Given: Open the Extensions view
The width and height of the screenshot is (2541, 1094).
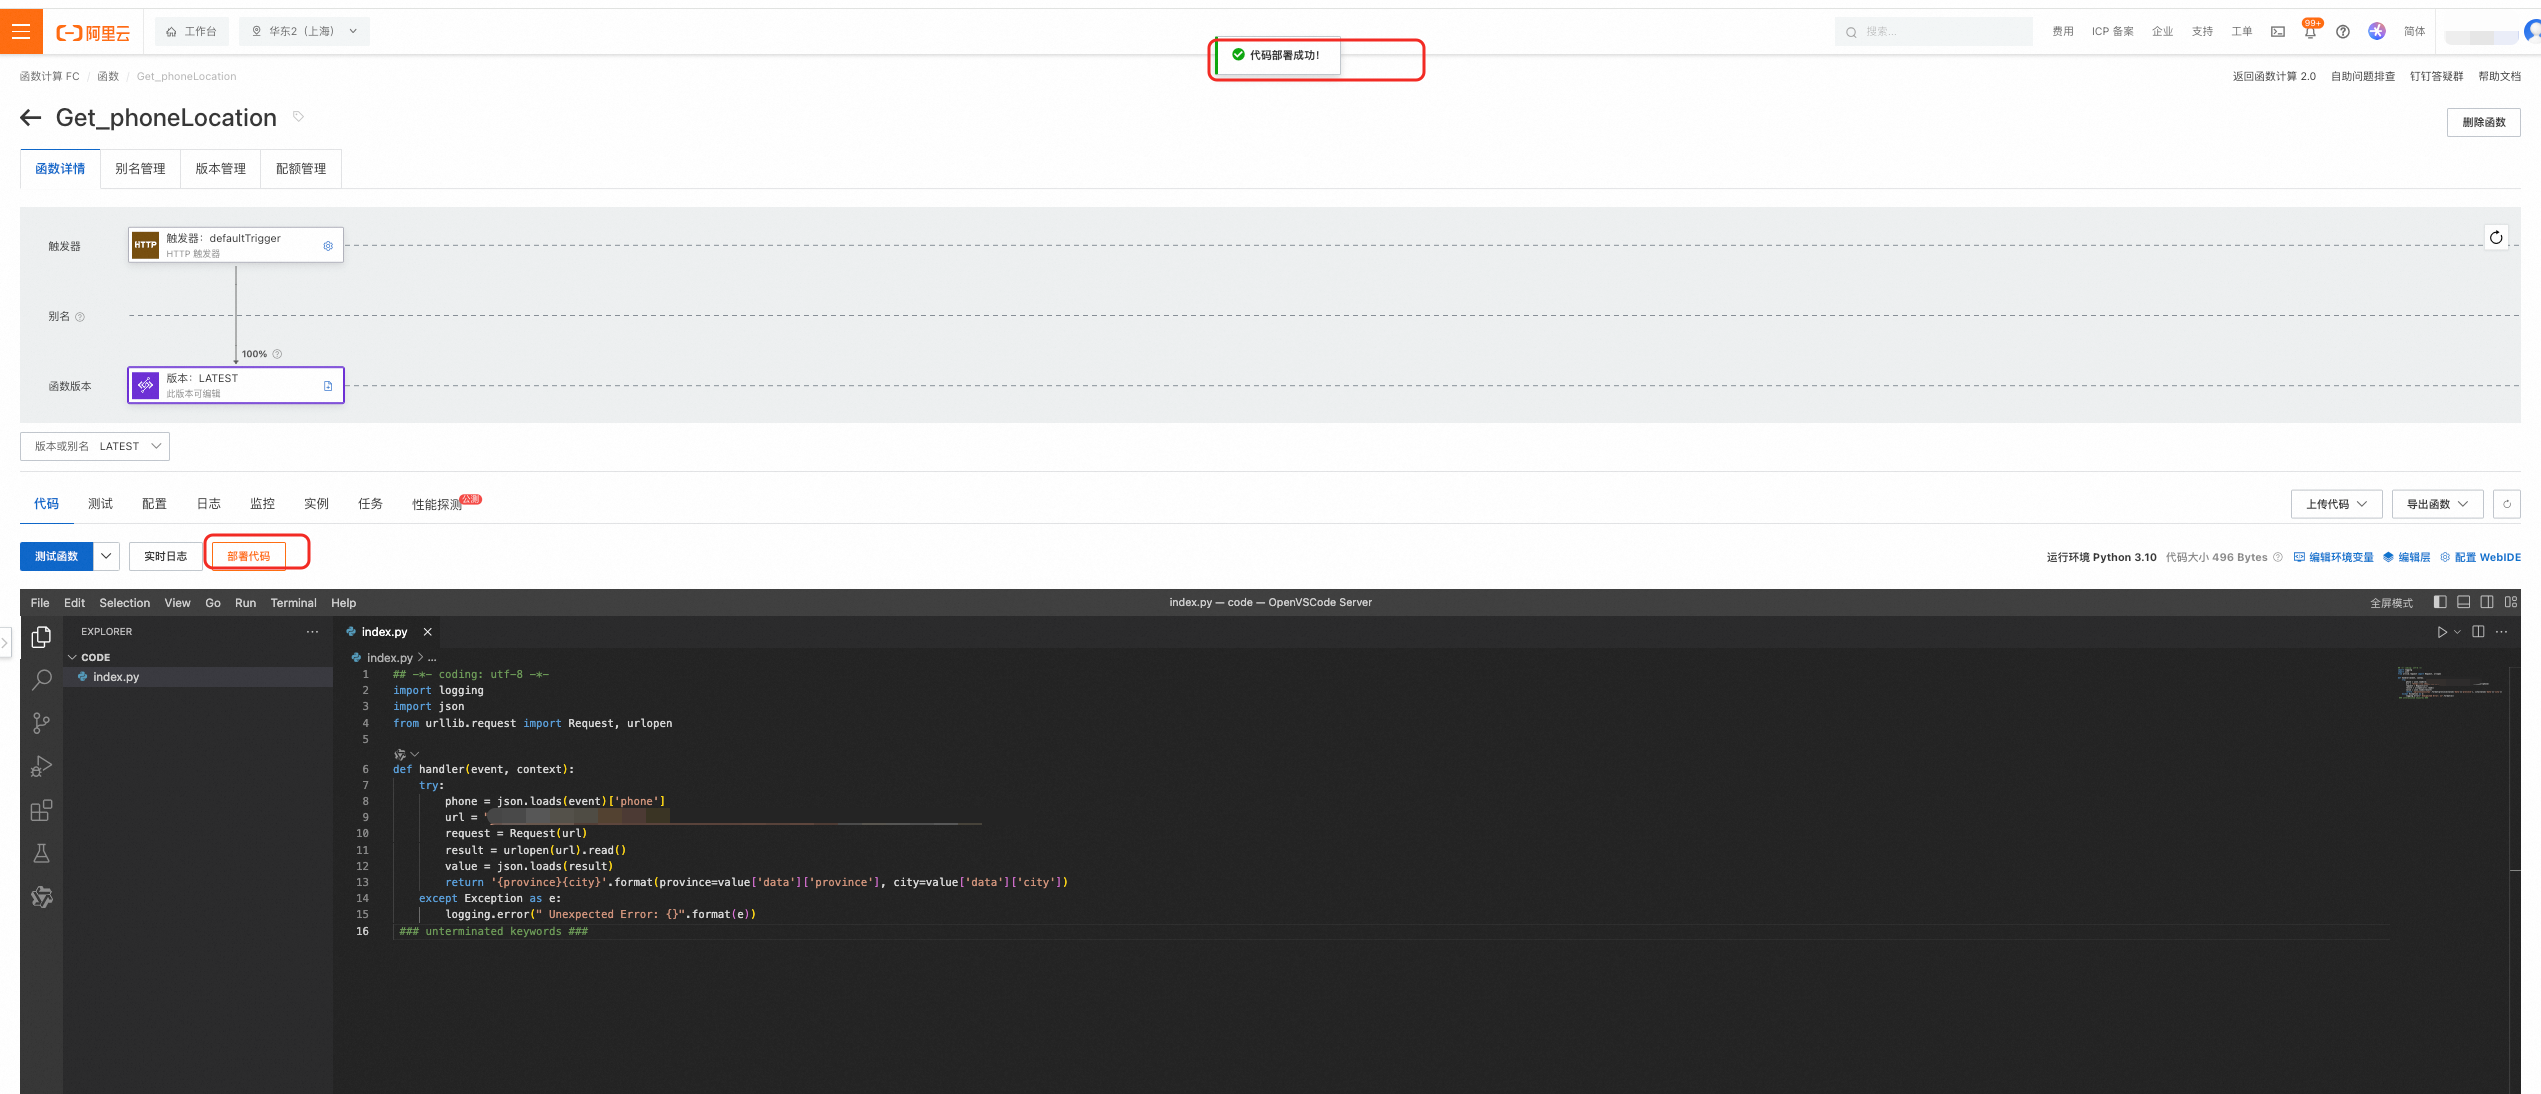Looking at the screenshot, I should click(x=41, y=810).
